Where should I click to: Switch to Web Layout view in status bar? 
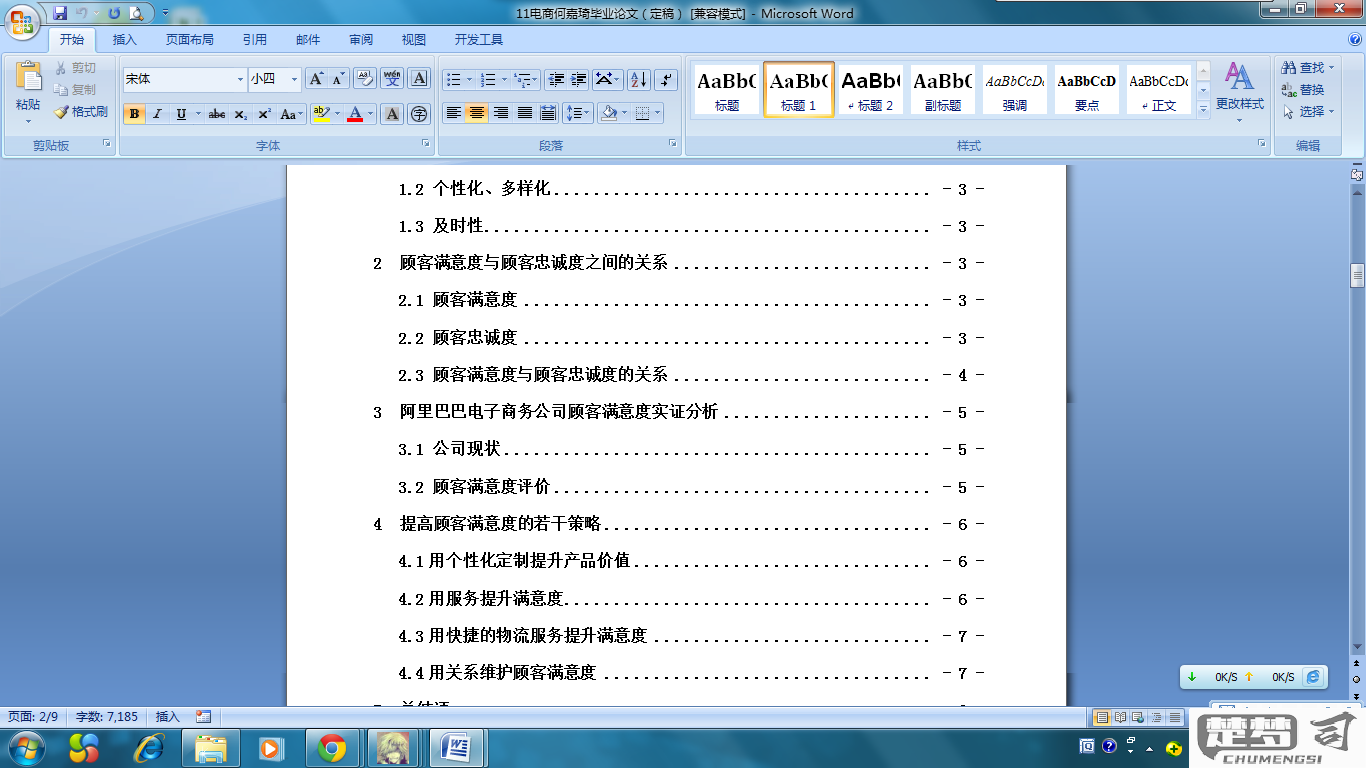click(x=1138, y=717)
